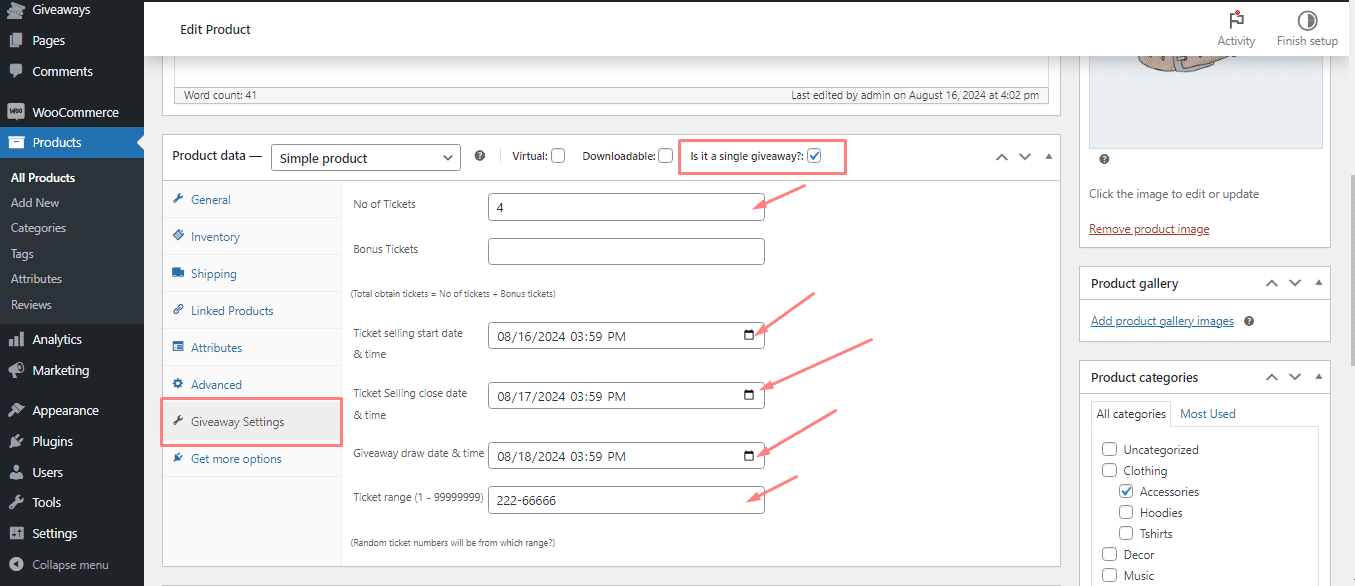Click the Giveaways sidebar icon
1355x586 pixels.
point(16,10)
